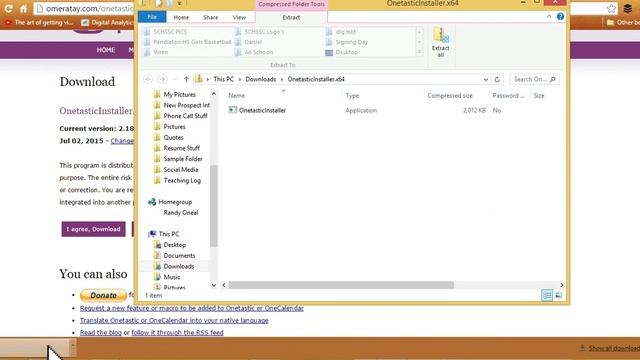Click This PC in the address breadcrumb
Screen dimensions: 640x360
[224, 79]
